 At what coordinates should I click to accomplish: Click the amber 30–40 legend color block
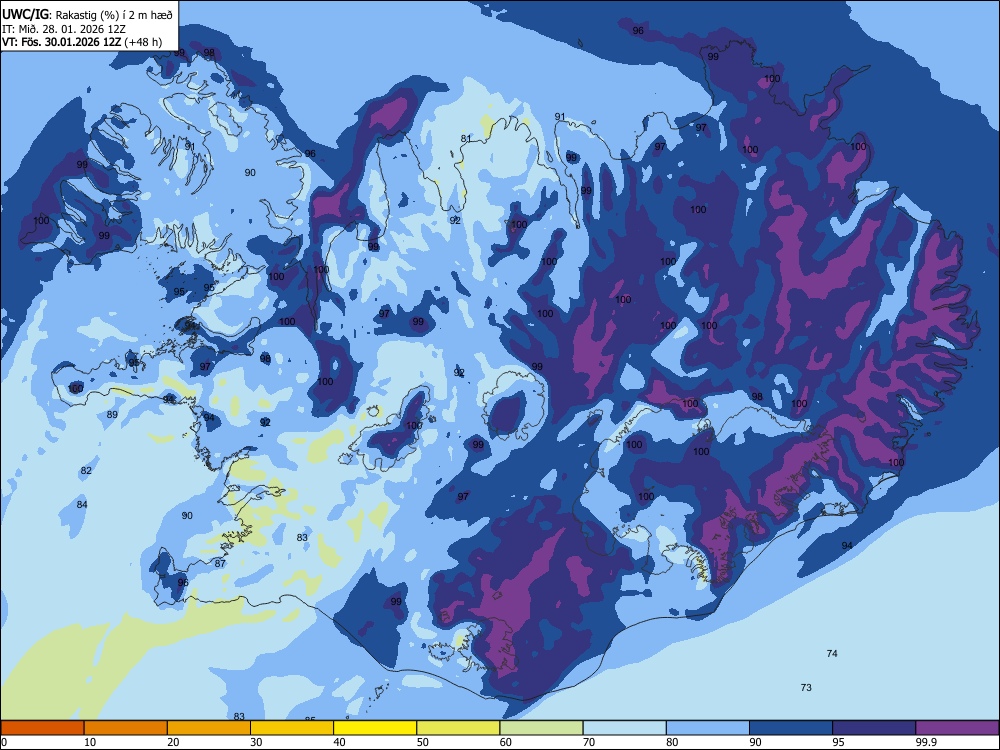pyautogui.click(x=292, y=728)
